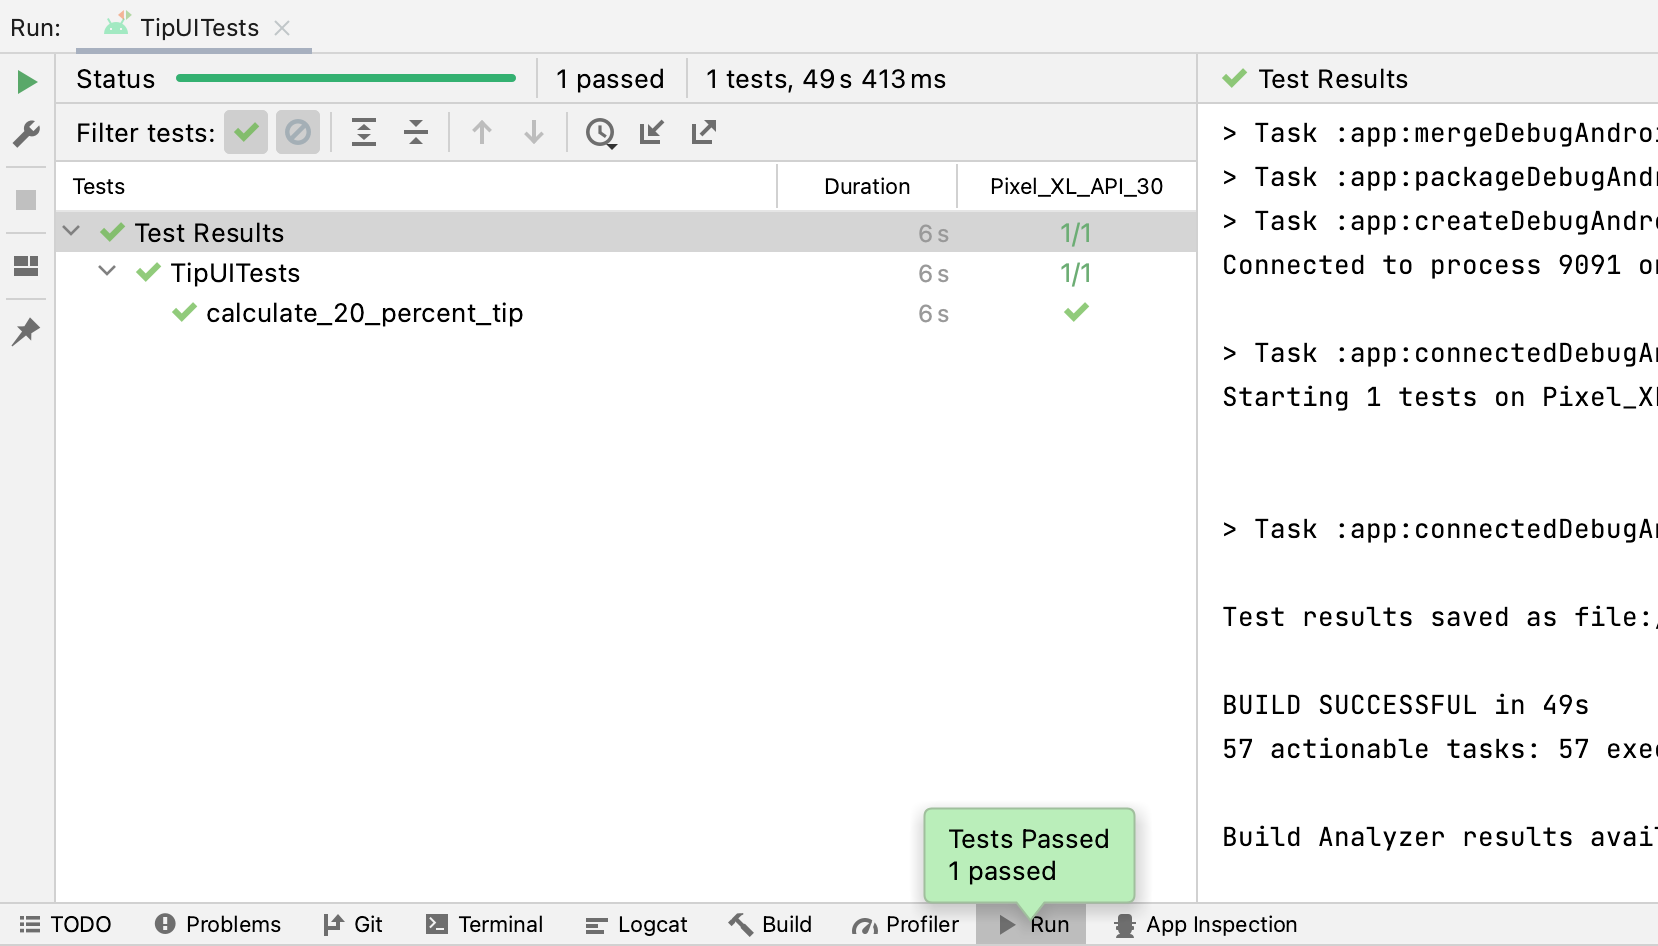Open test history clock icon
Image resolution: width=1658 pixels, height=946 pixels.
coord(600,132)
